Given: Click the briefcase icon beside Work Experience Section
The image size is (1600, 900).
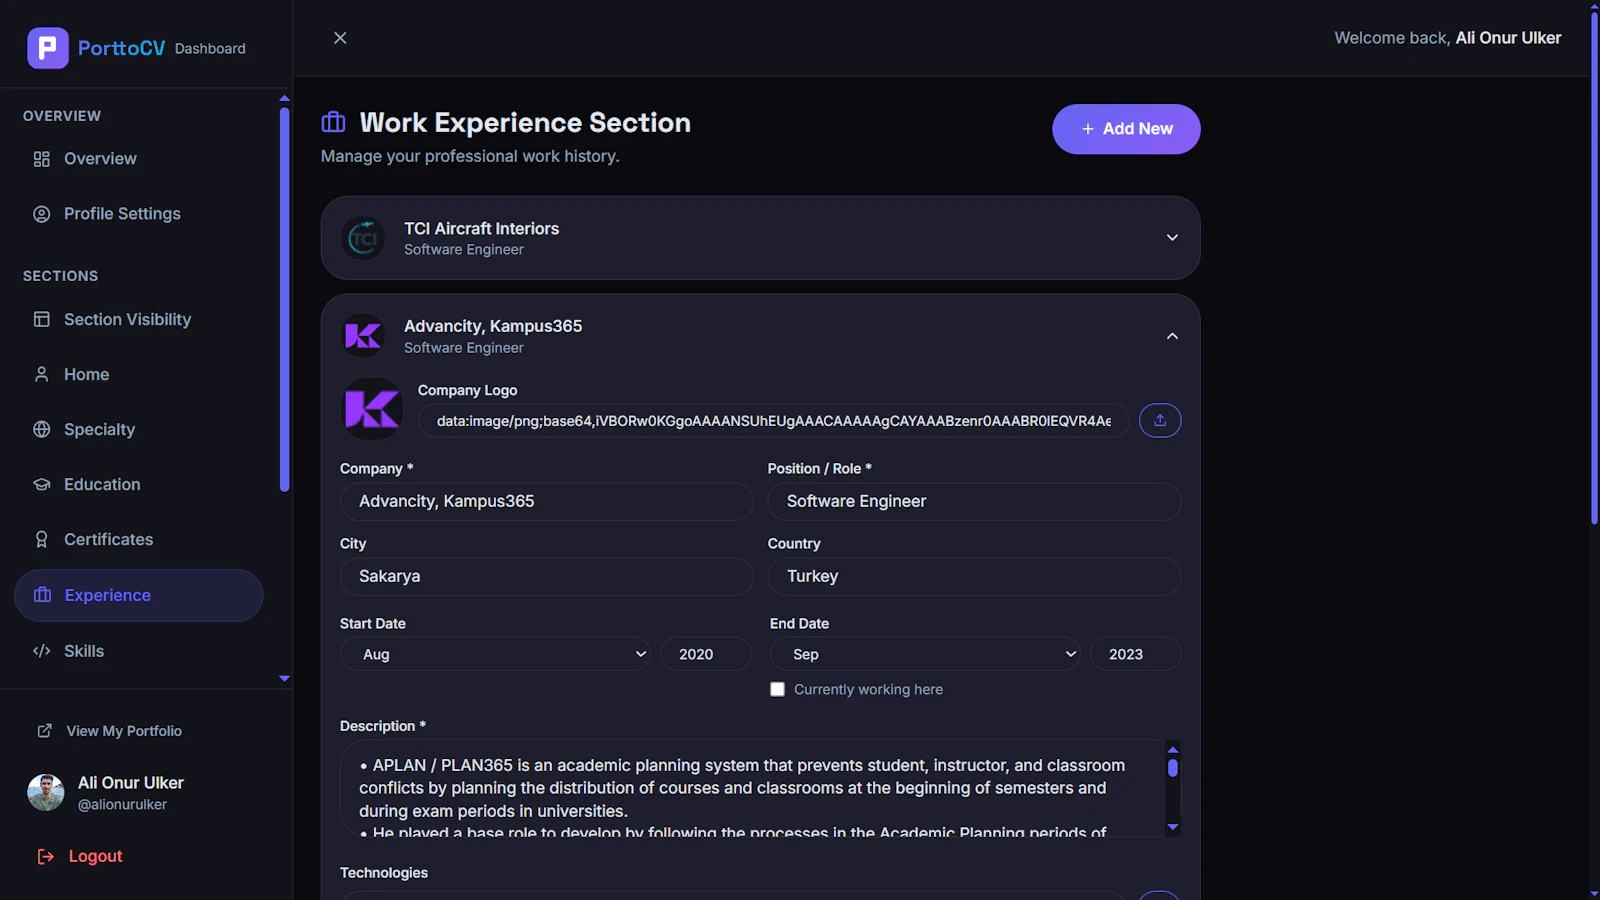Looking at the screenshot, I should point(333,122).
